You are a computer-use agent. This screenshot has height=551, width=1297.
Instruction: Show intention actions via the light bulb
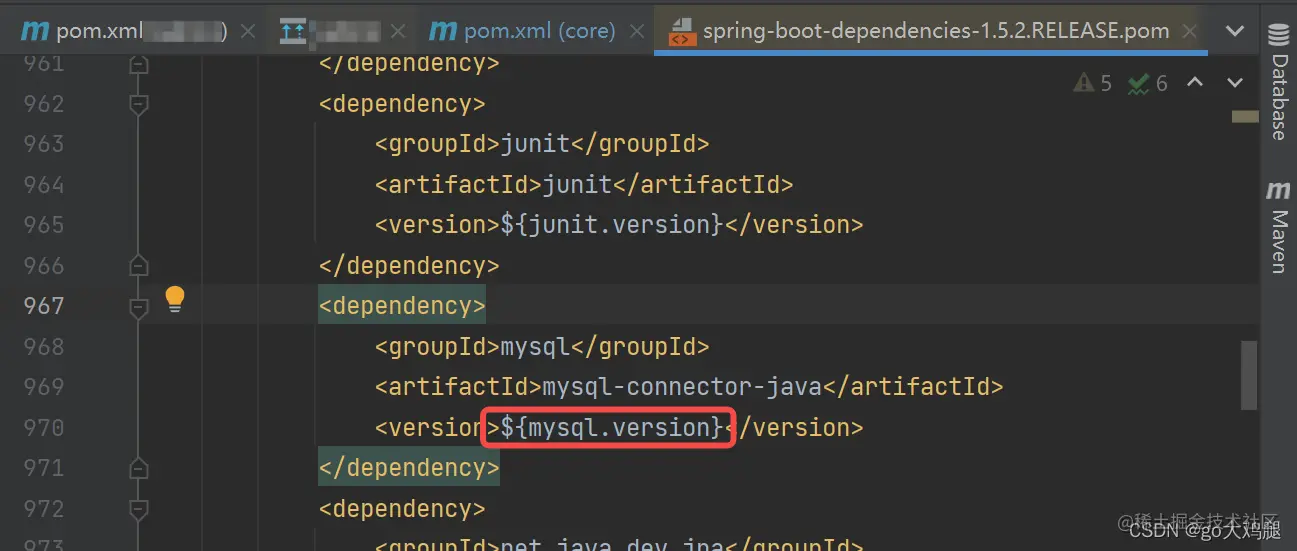tap(175, 299)
